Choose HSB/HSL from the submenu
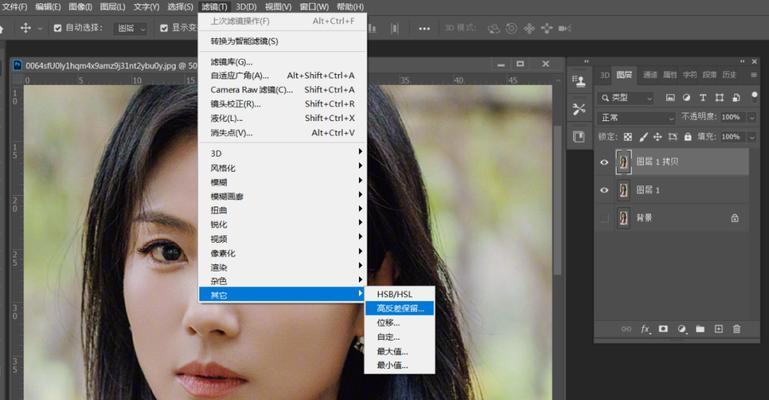 399,294
